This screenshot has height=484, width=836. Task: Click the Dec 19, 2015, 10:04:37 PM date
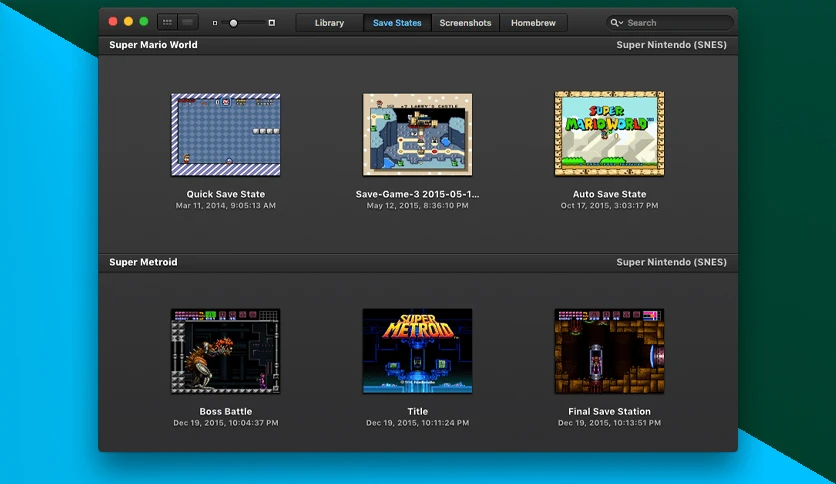(226, 423)
